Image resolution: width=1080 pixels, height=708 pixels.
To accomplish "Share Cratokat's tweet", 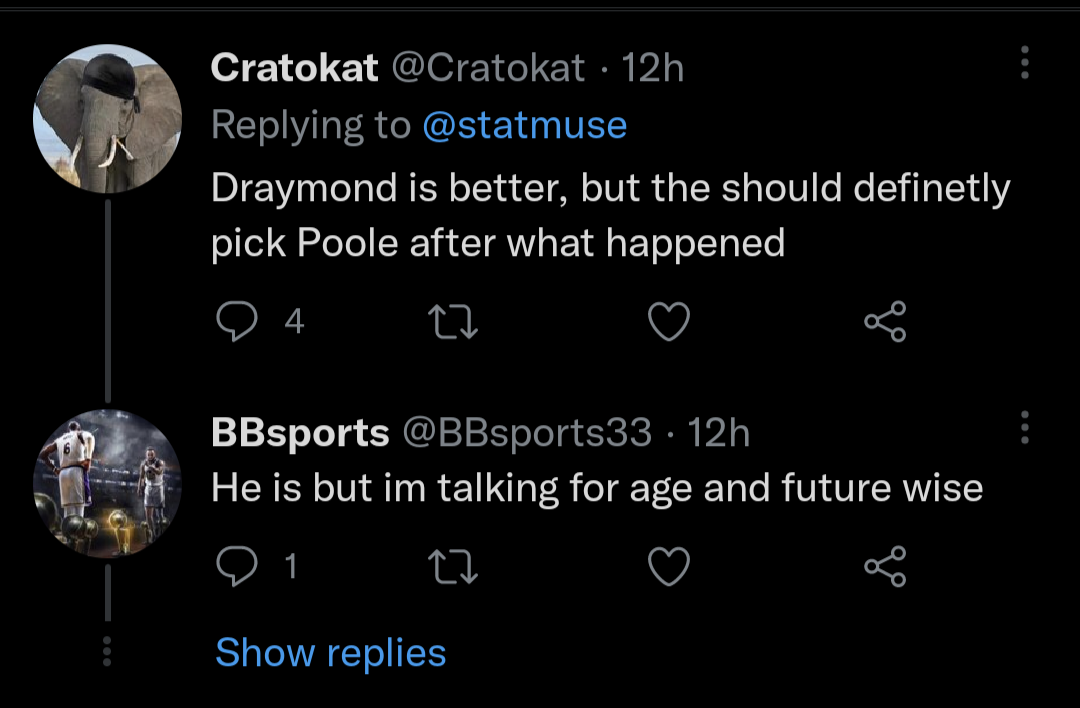I will click(x=885, y=322).
